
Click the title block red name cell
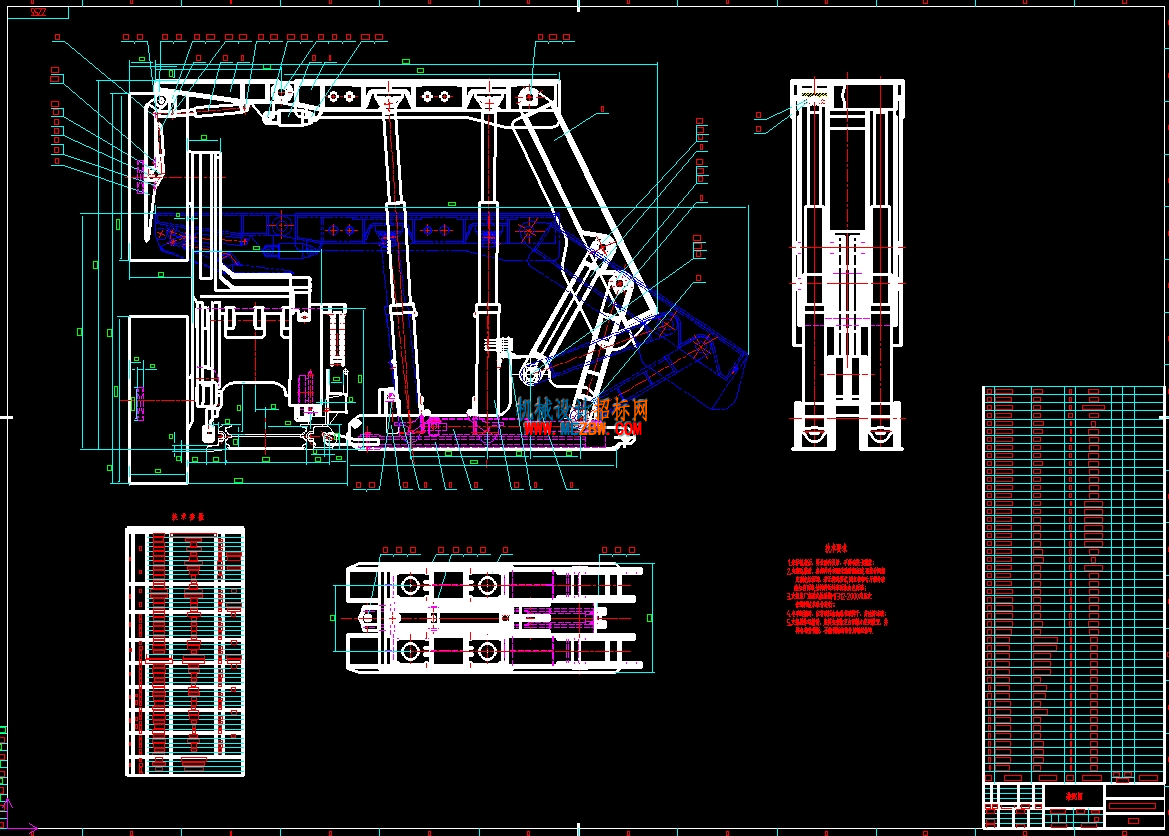[x=1074, y=796]
